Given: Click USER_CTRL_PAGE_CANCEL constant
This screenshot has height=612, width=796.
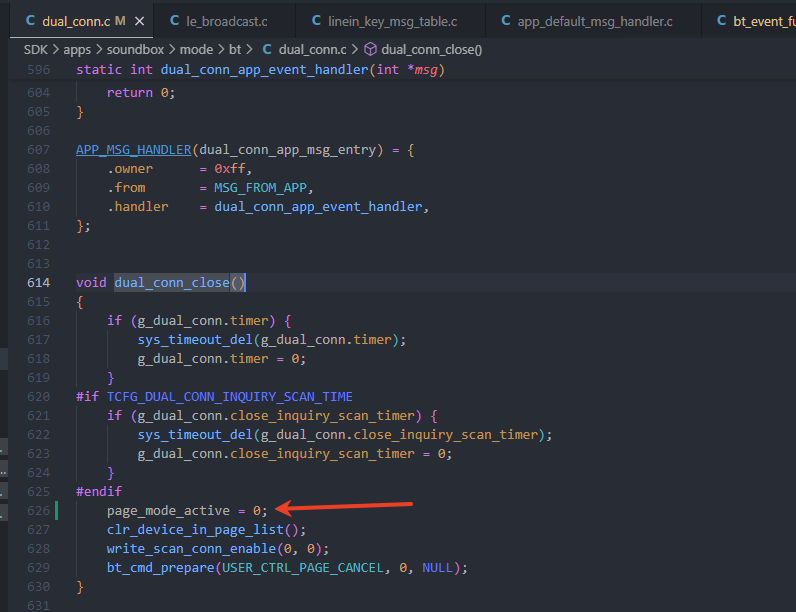Looking at the screenshot, I should click(x=303, y=567).
